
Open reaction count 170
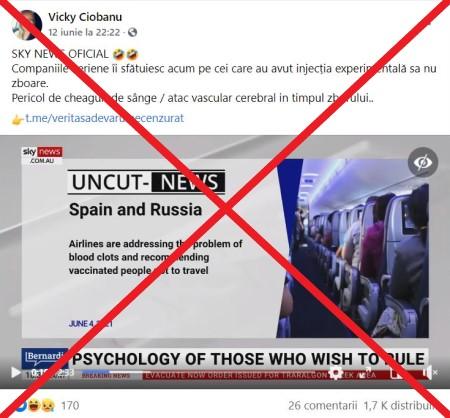(x=70, y=406)
